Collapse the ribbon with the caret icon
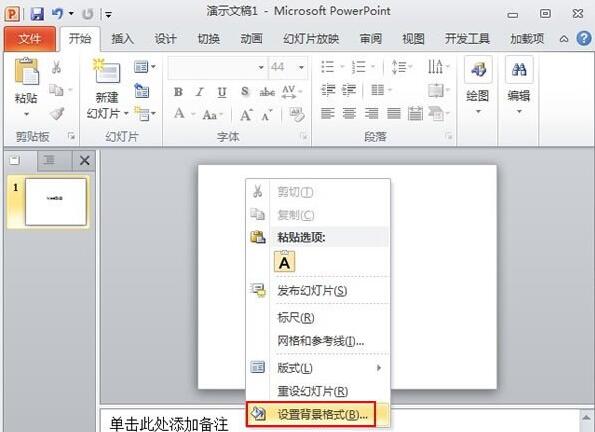595x432 pixels. [x=564, y=39]
